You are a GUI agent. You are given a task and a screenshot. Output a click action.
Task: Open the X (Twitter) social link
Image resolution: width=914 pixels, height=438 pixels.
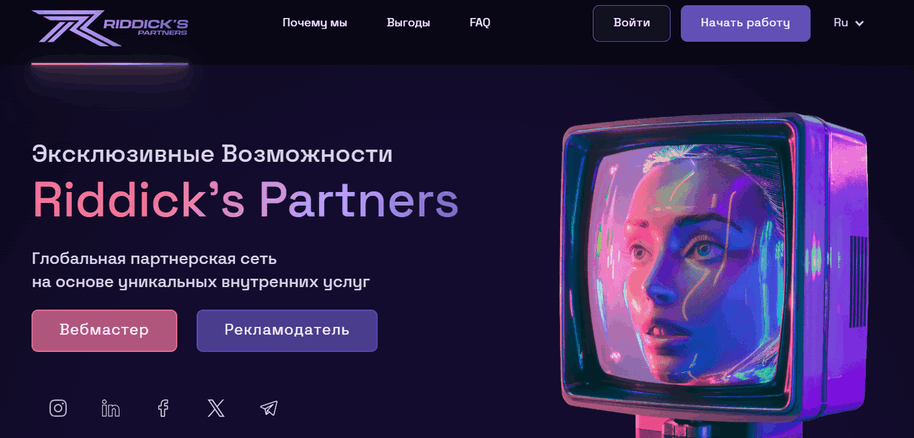(216, 408)
